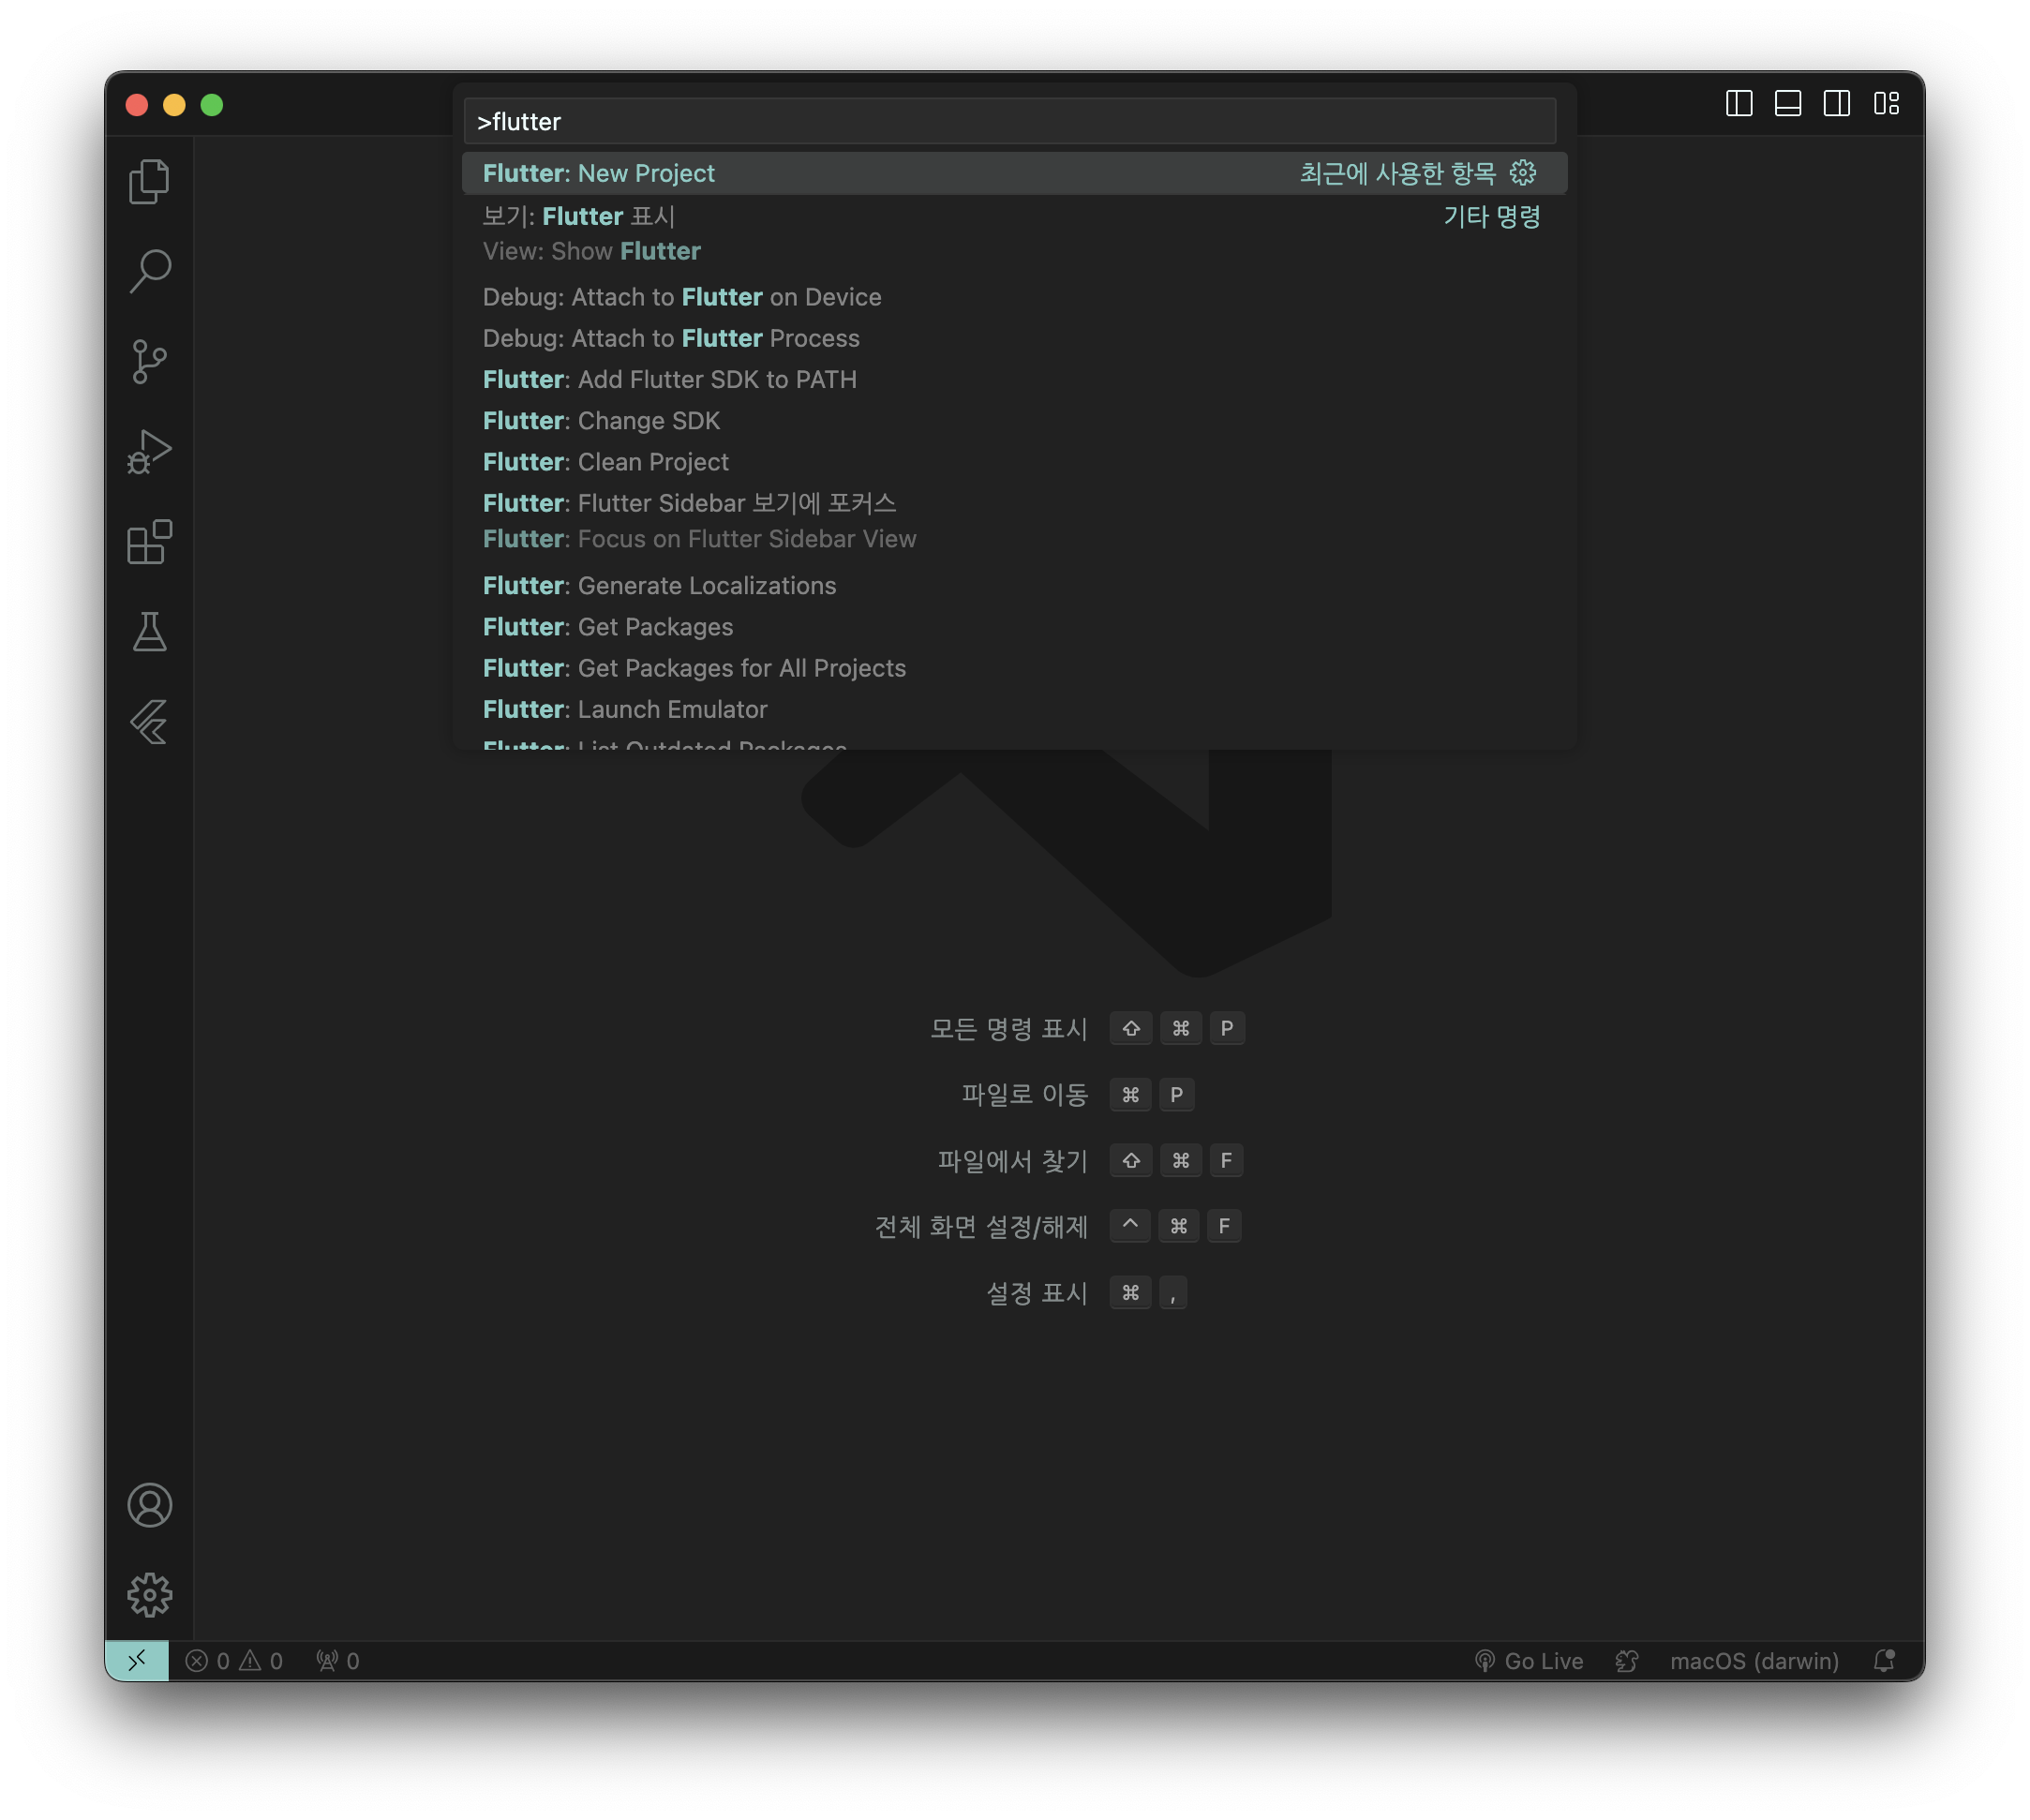
Task: Toggle the primary side bar layout button
Action: (1739, 103)
